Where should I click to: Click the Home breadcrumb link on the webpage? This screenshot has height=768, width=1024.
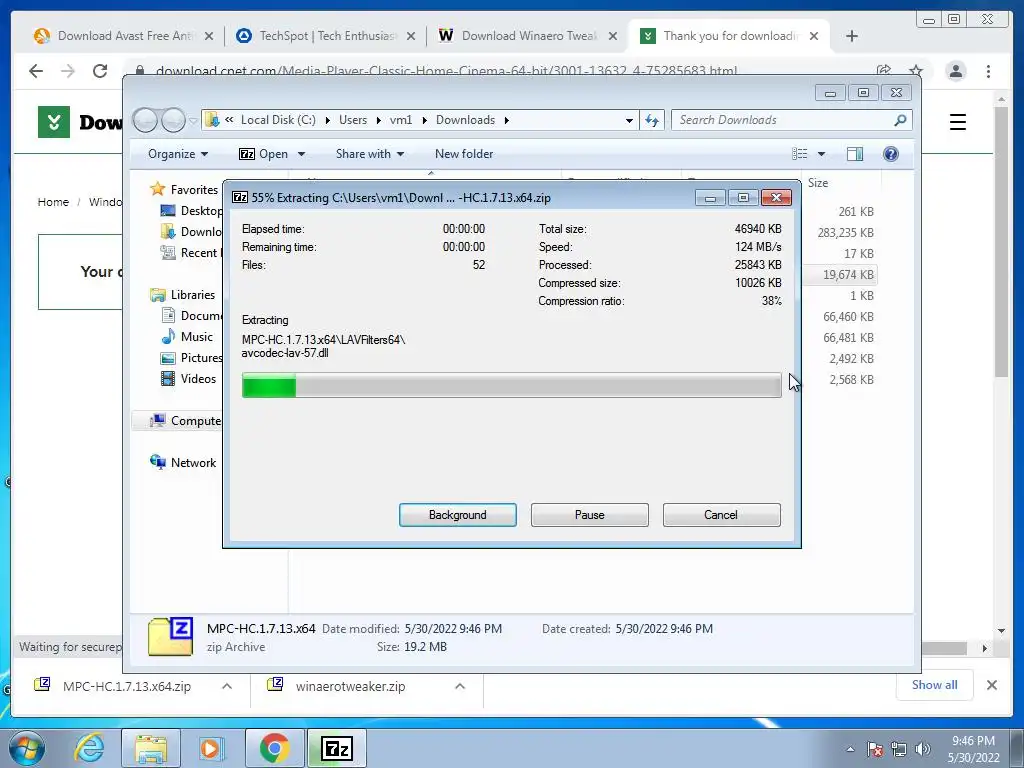53,202
